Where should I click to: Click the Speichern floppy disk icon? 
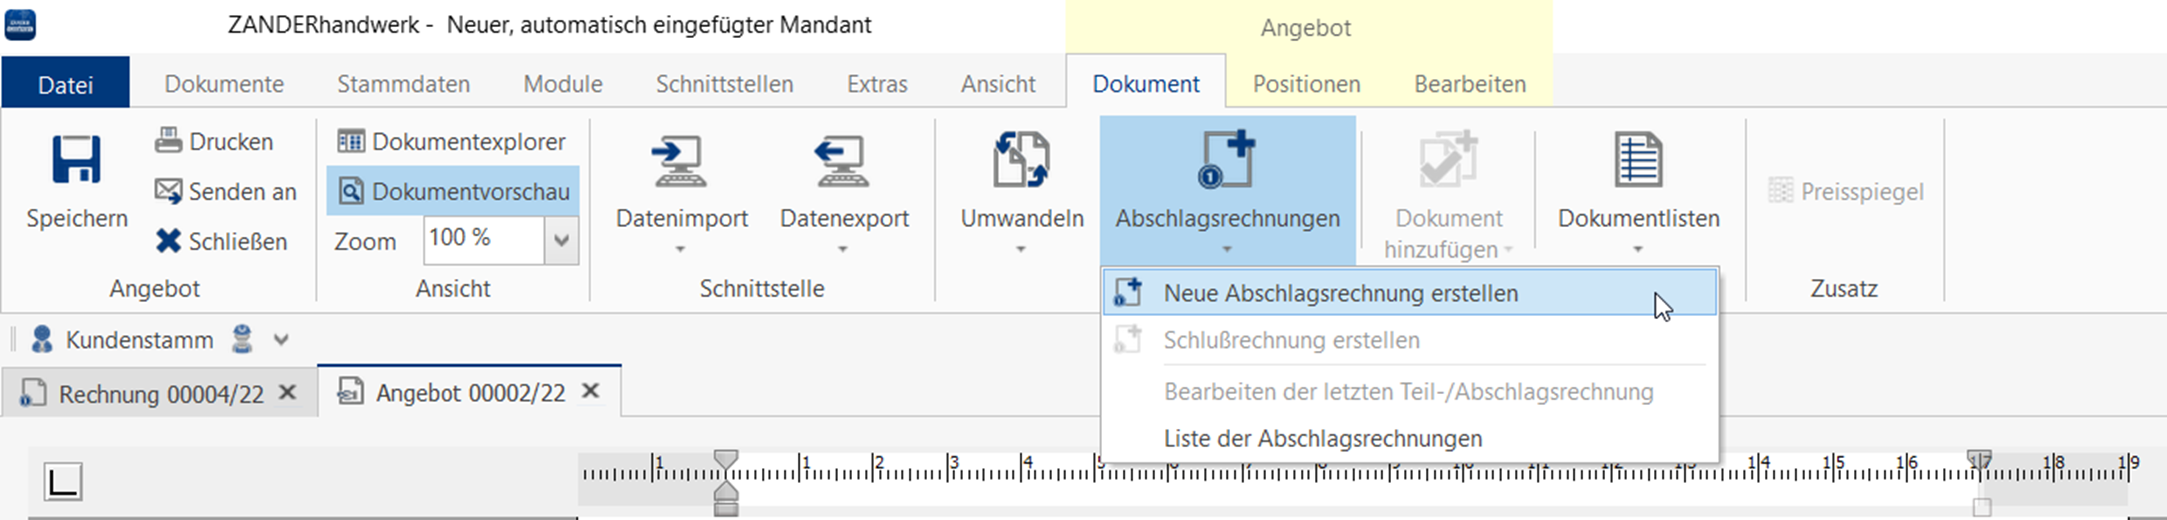pos(76,160)
